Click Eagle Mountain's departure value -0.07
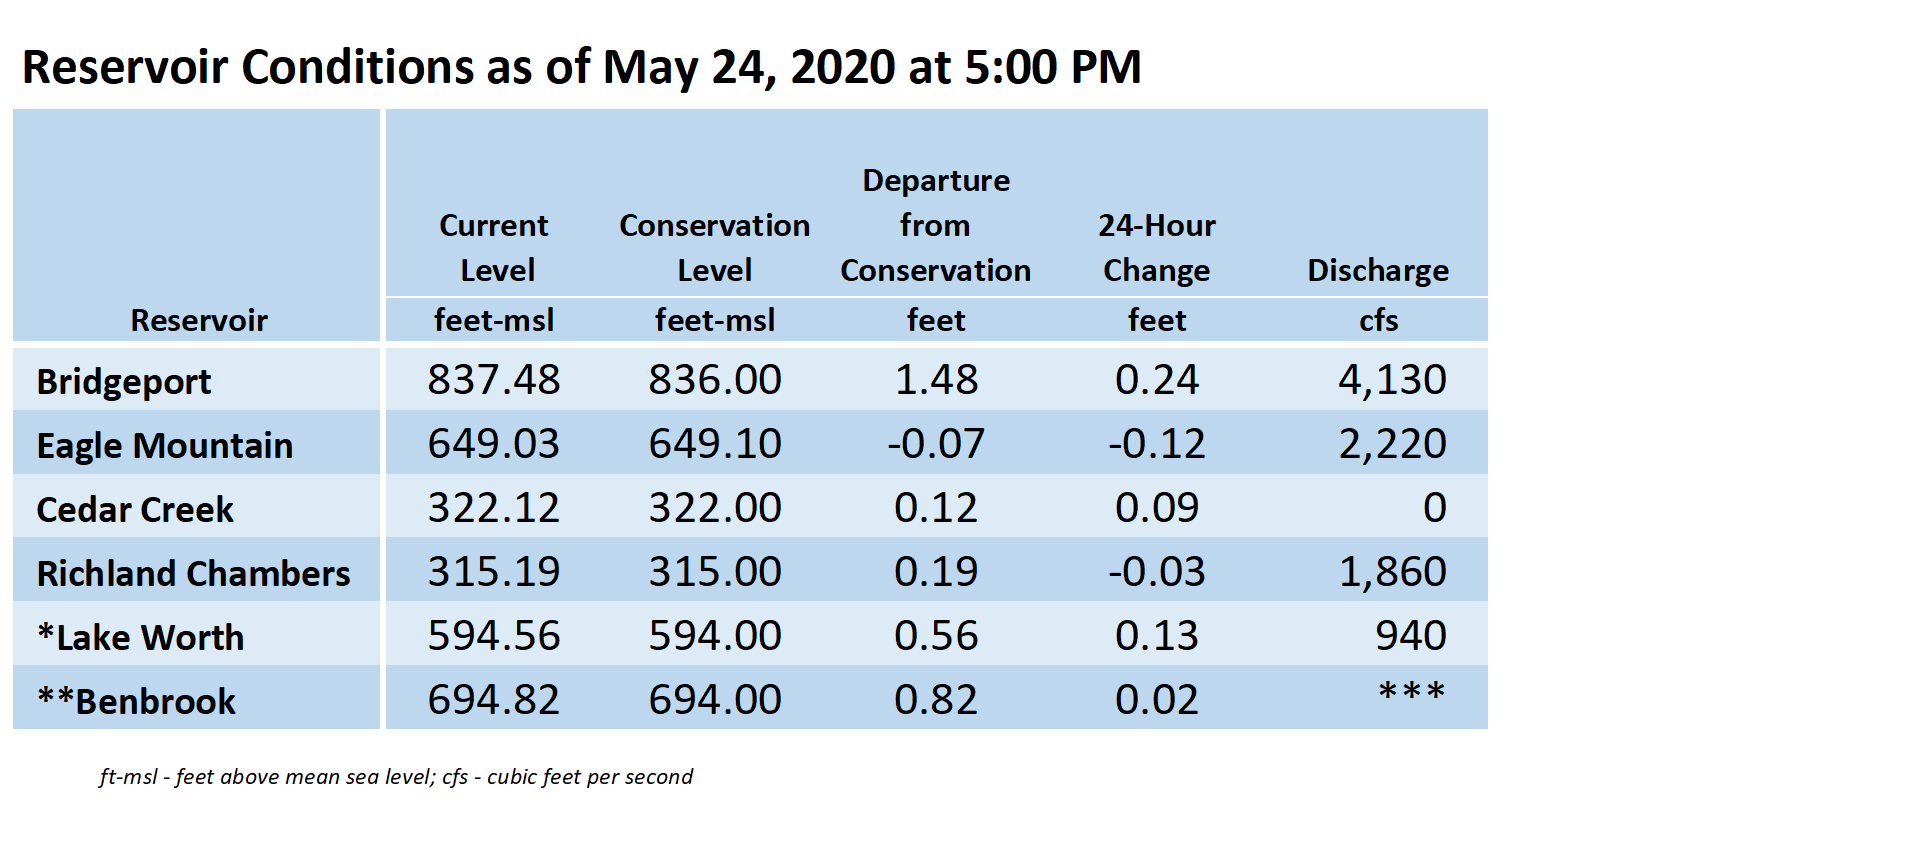Image resolution: width=1911 pixels, height=866 pixels. coord(936,444)
